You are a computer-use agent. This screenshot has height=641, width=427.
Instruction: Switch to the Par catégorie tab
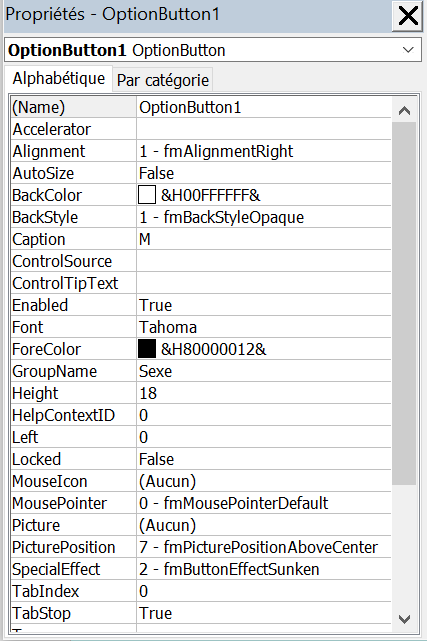coord(163,80)
